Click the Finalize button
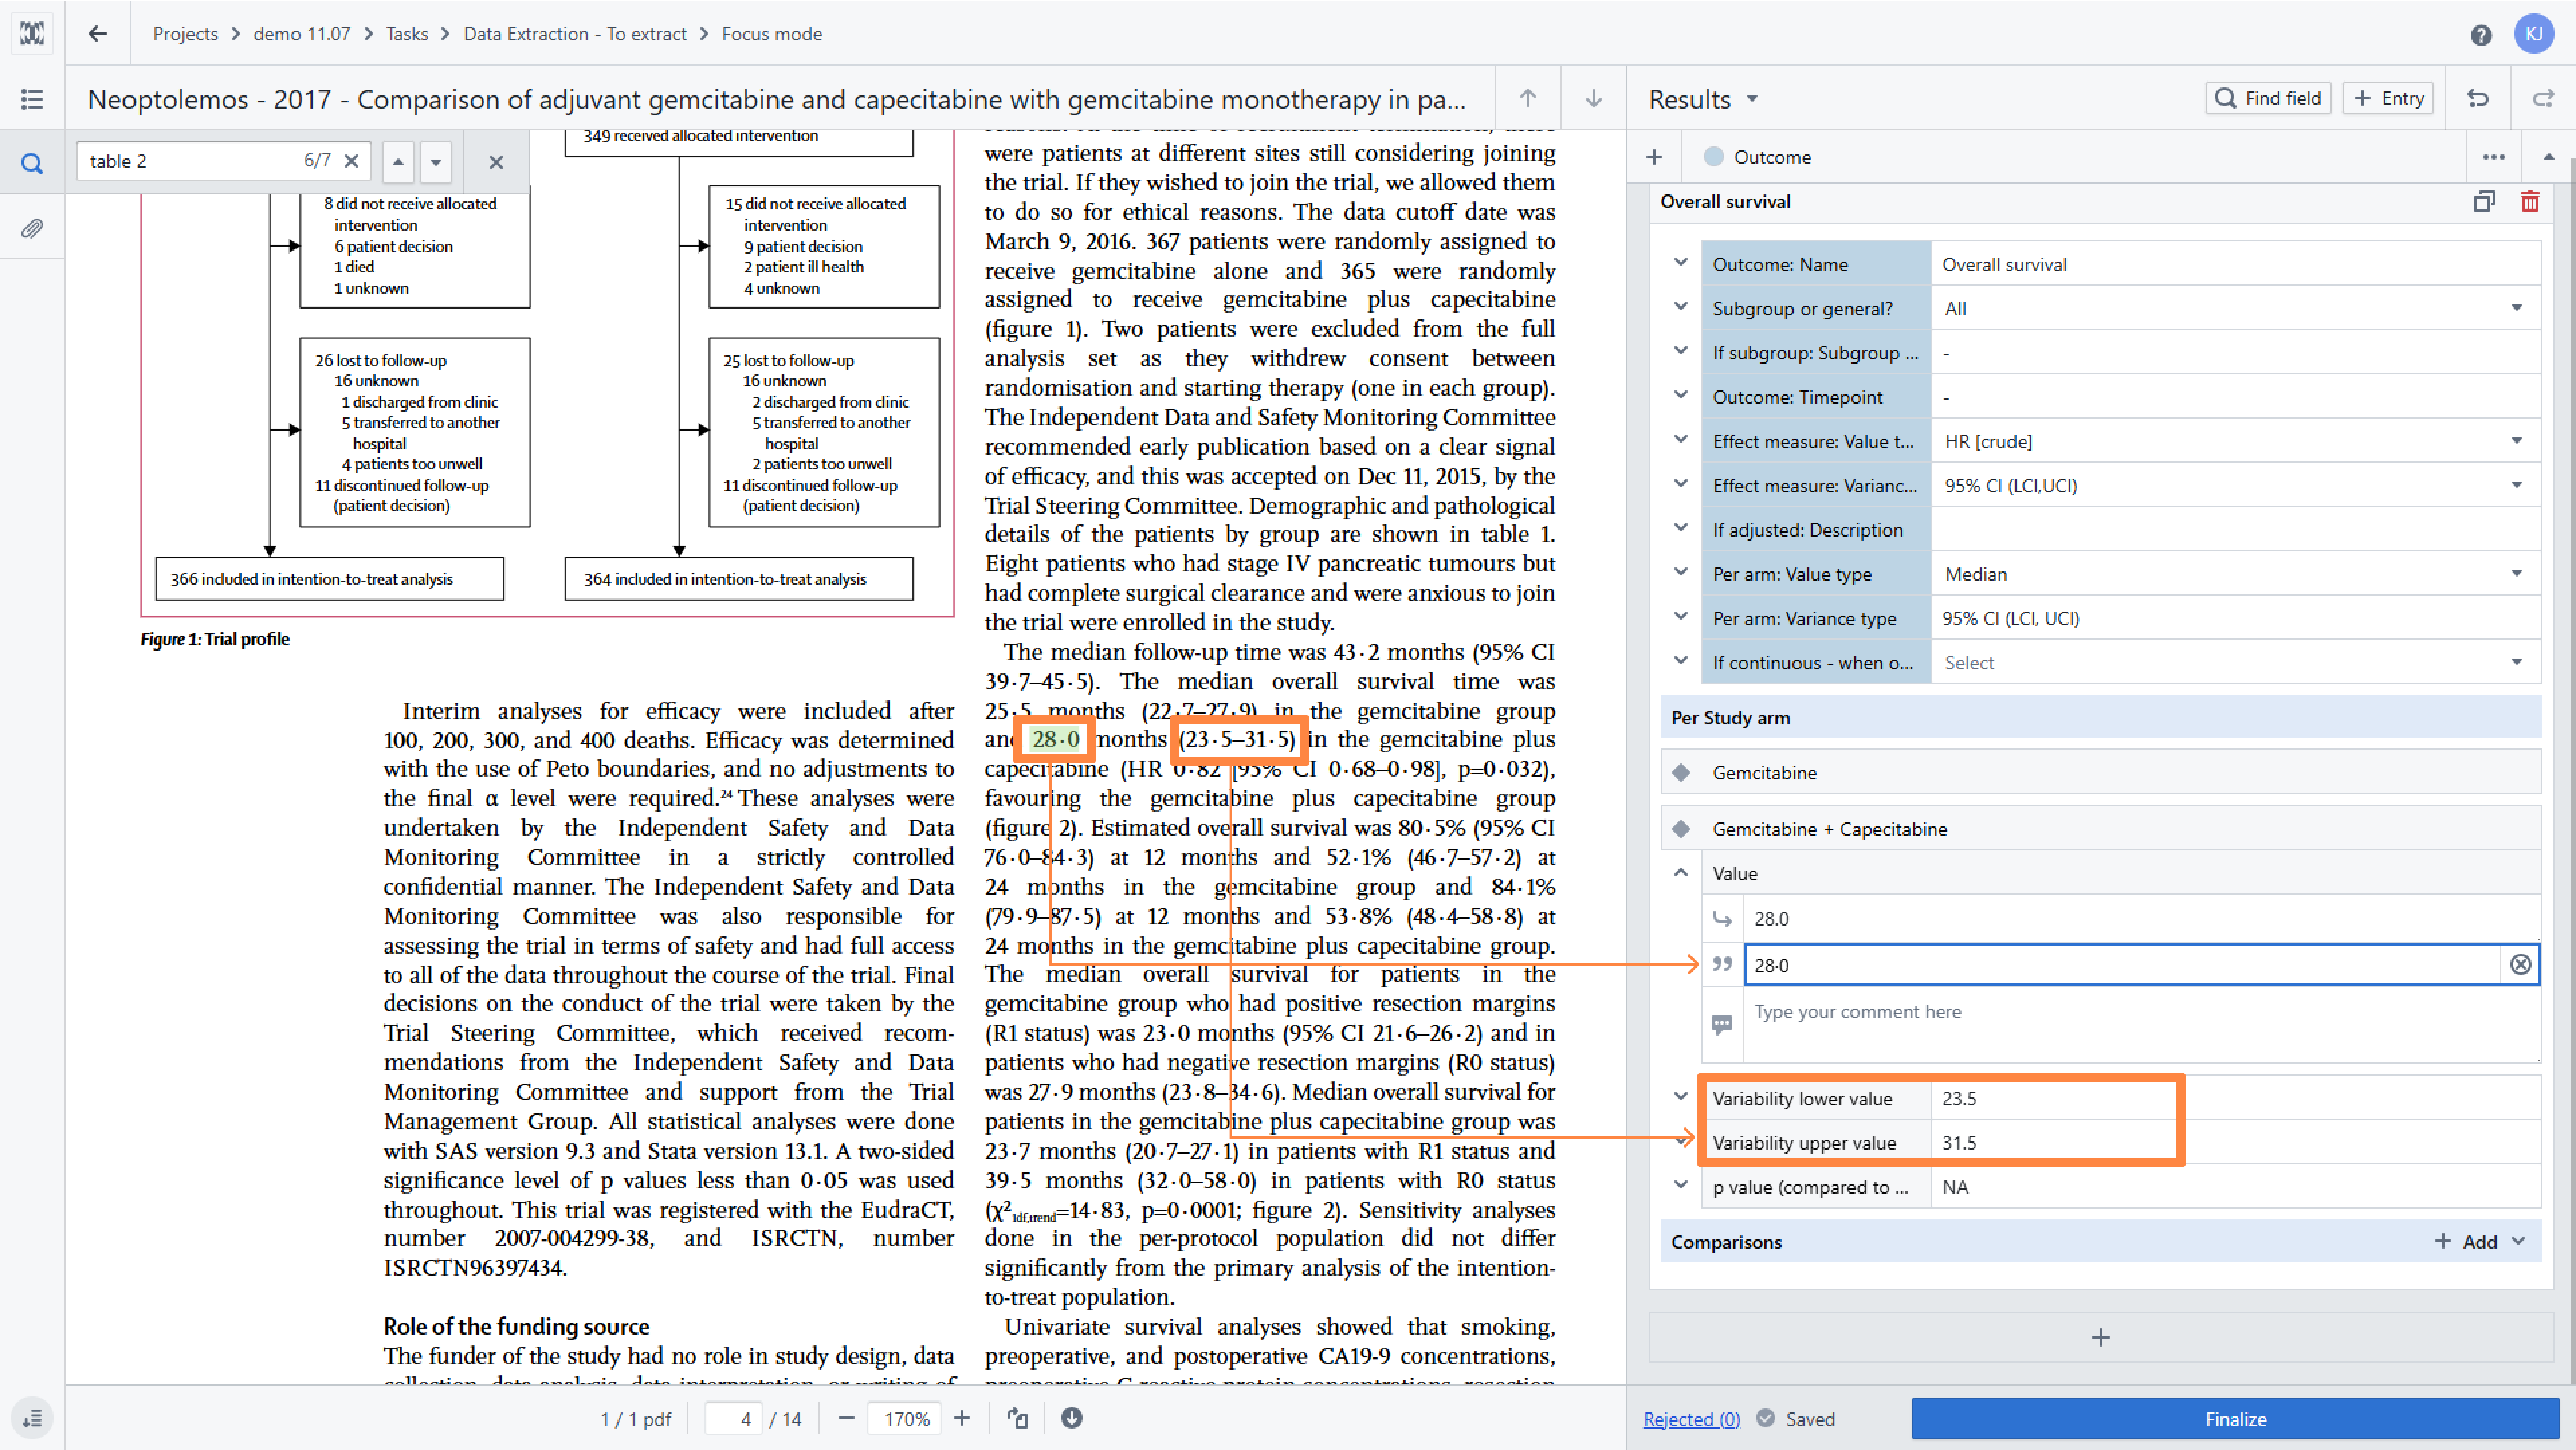Screen dimensions: 2576x1450 (x=2235, y=1418)
